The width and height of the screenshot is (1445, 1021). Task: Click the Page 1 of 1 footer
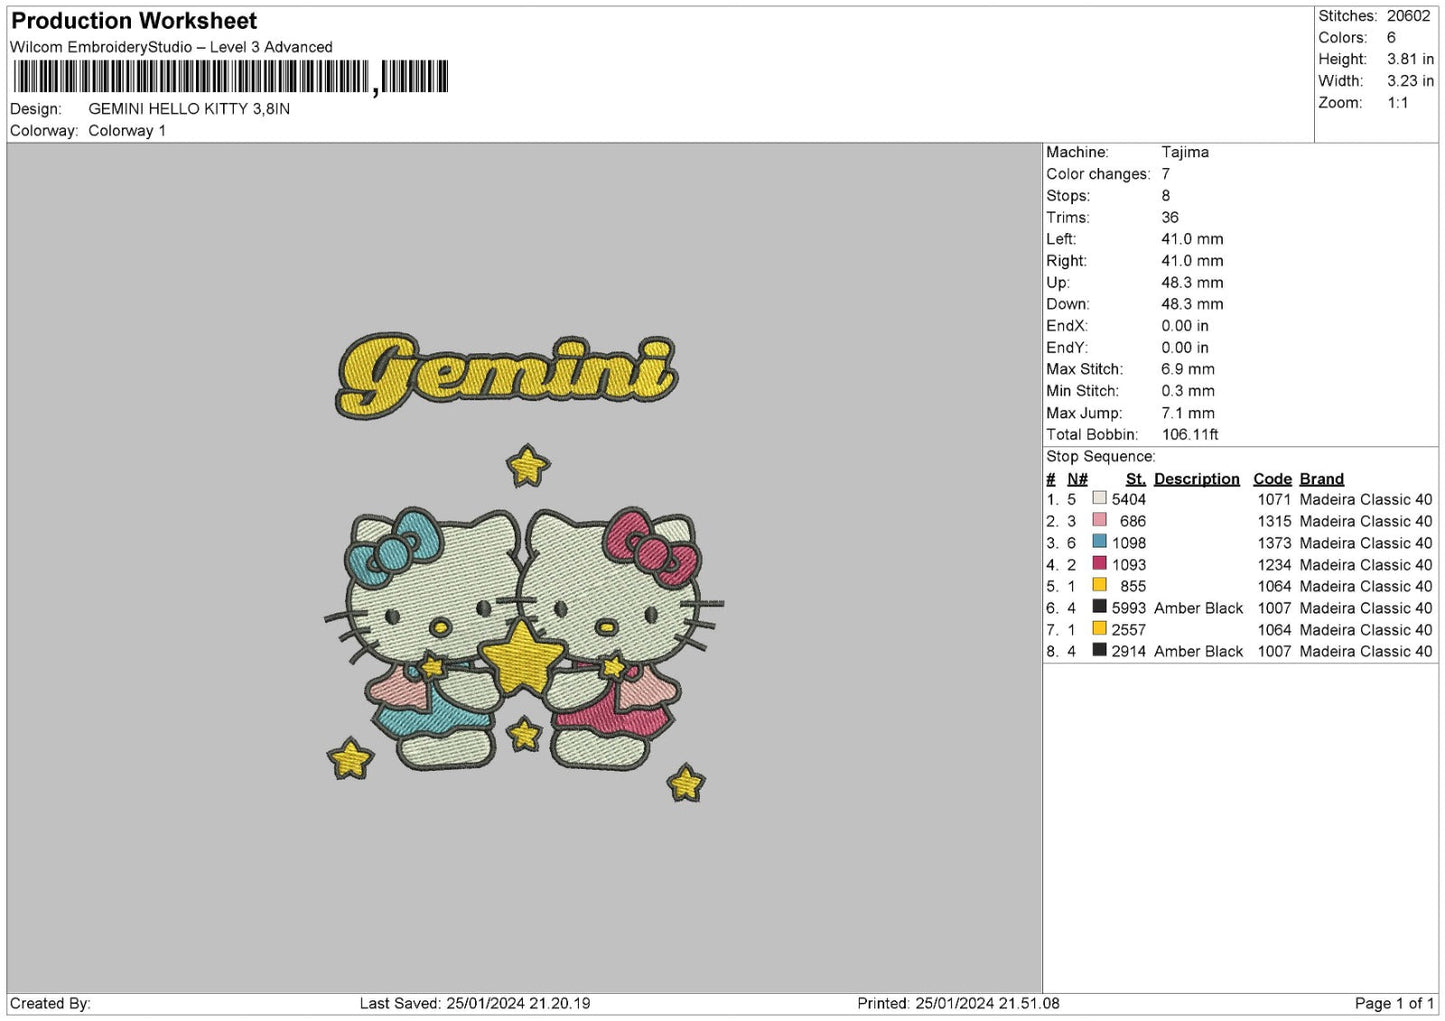click(x=1394, y=1003)
